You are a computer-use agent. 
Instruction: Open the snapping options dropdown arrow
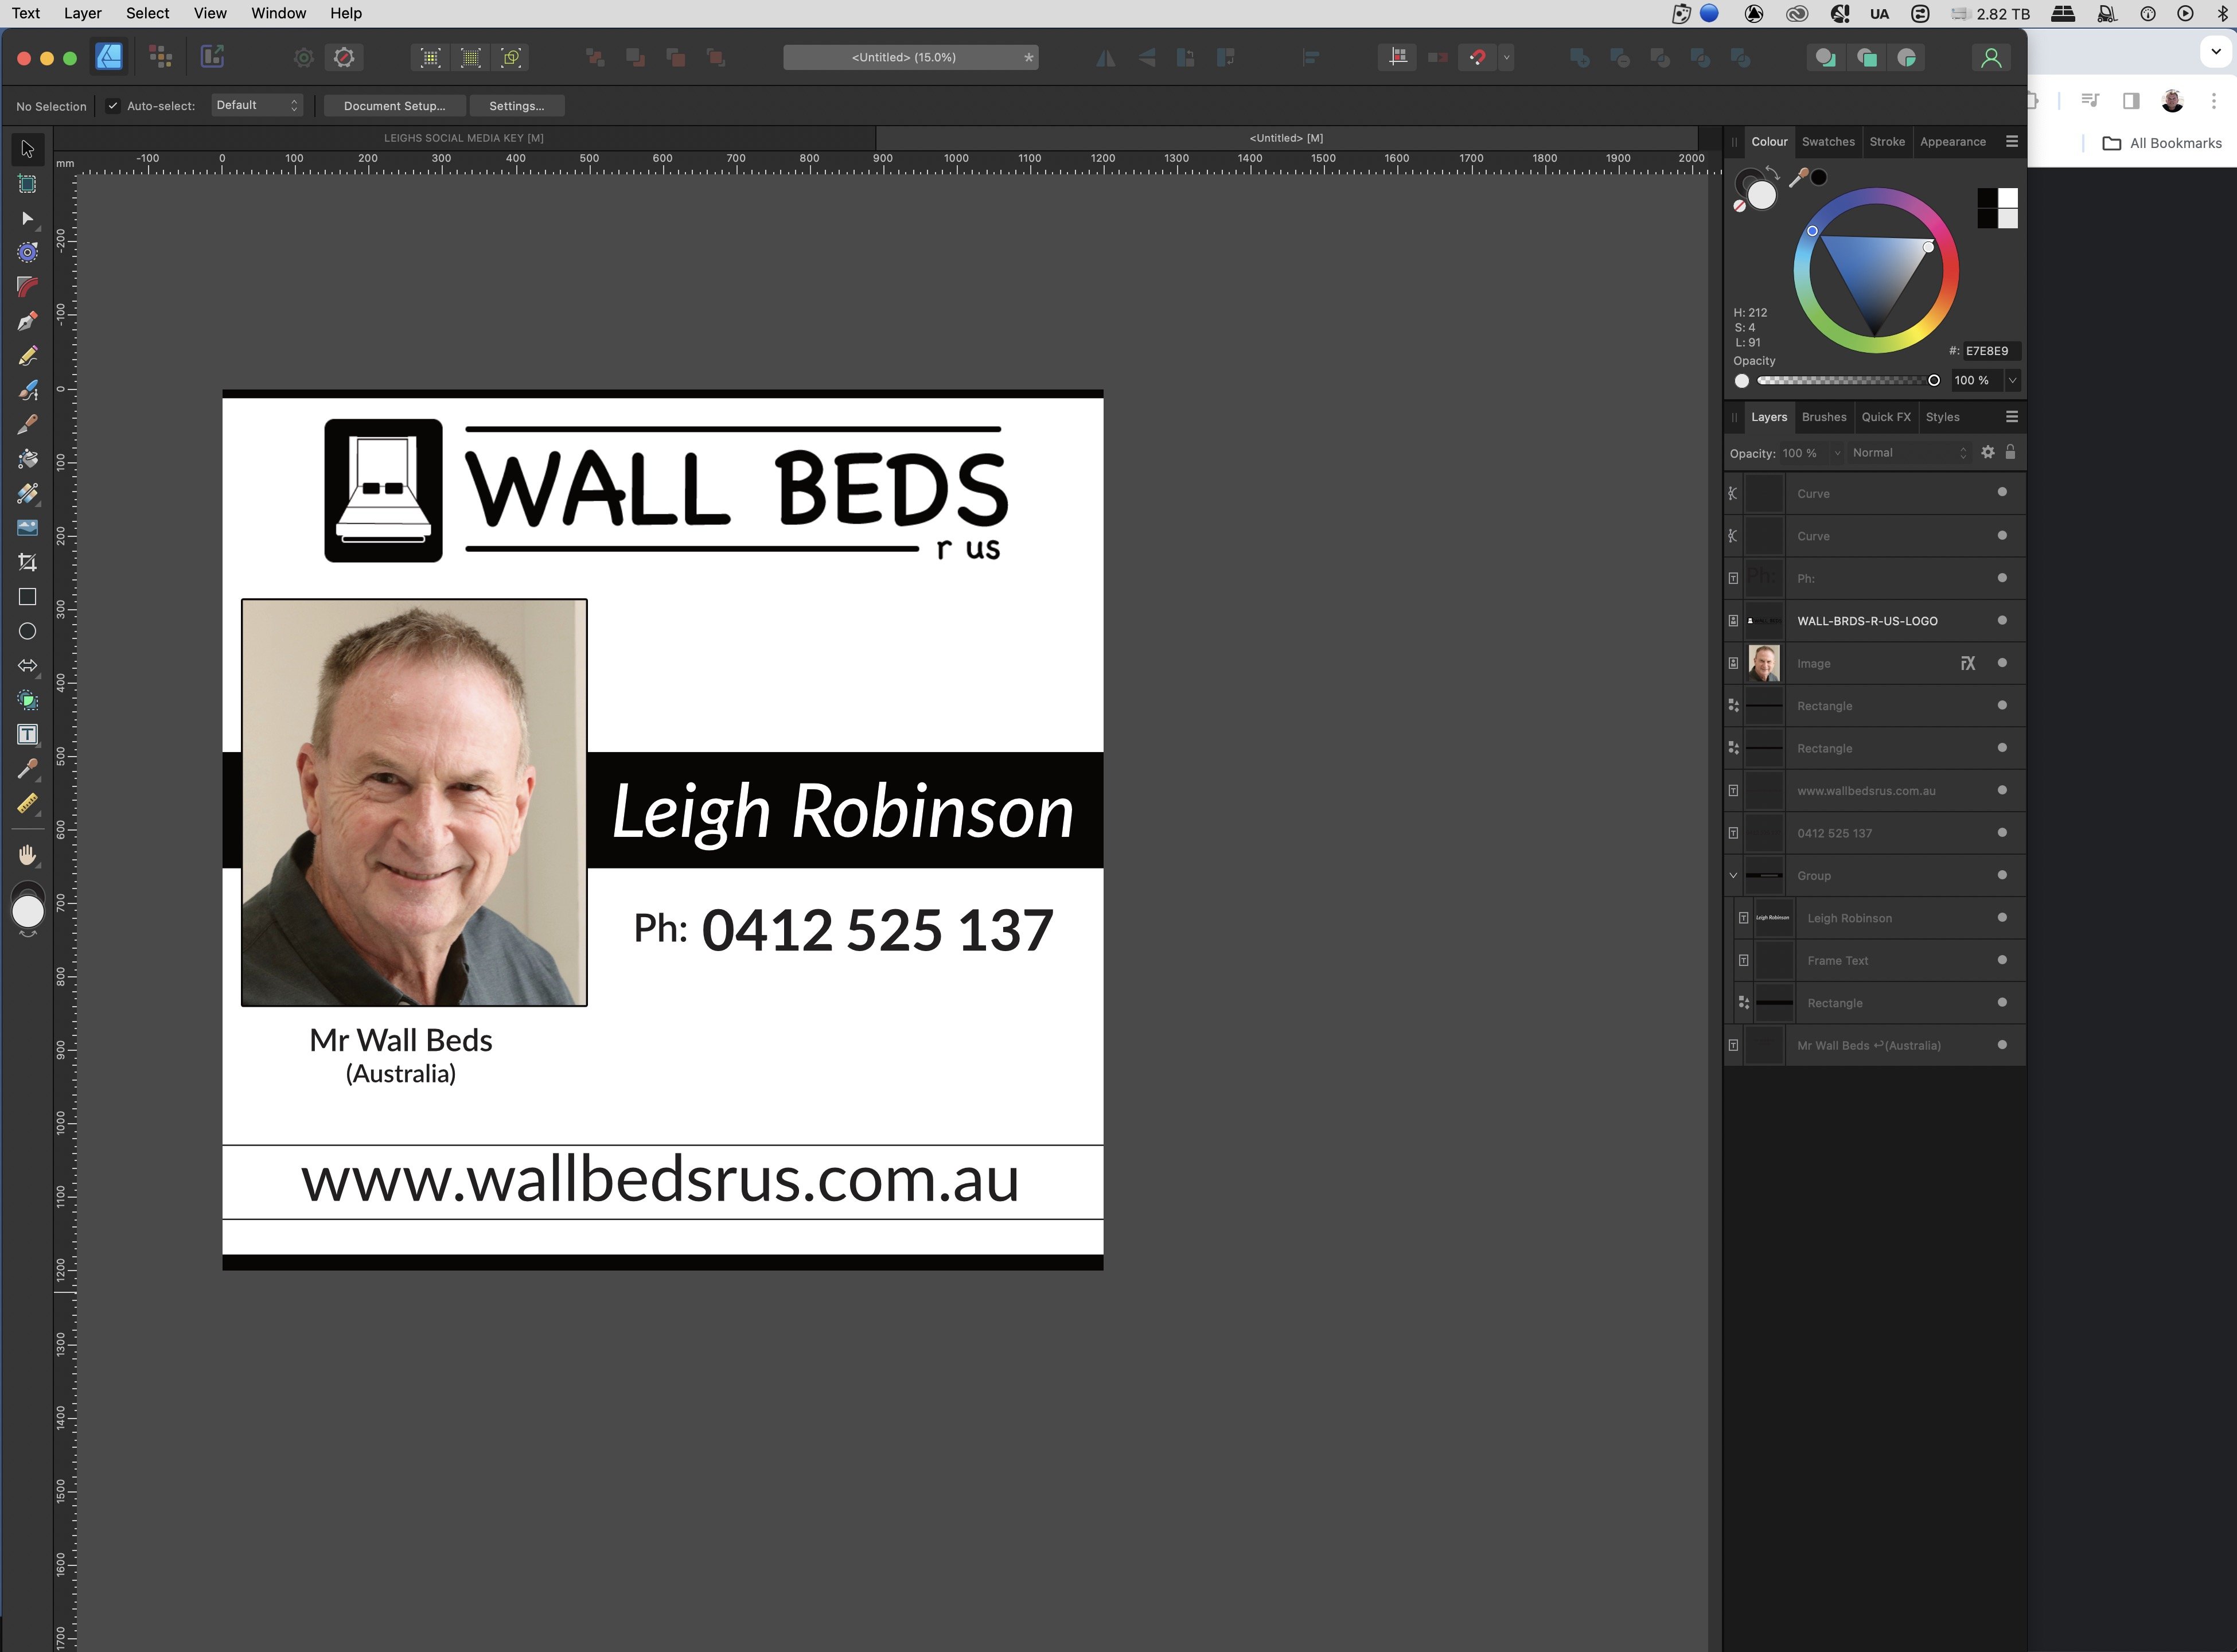[x=1507, y=57]
